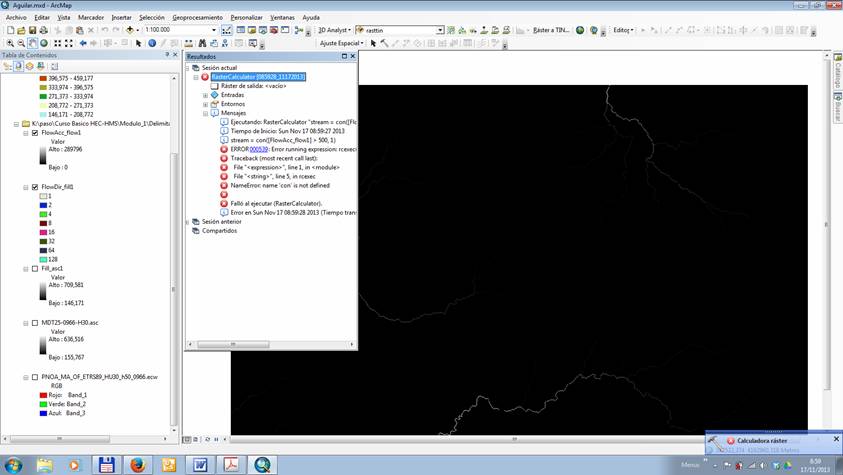Turn on MDT25-0966-H30.asc layer visibility

click(36, 324)
